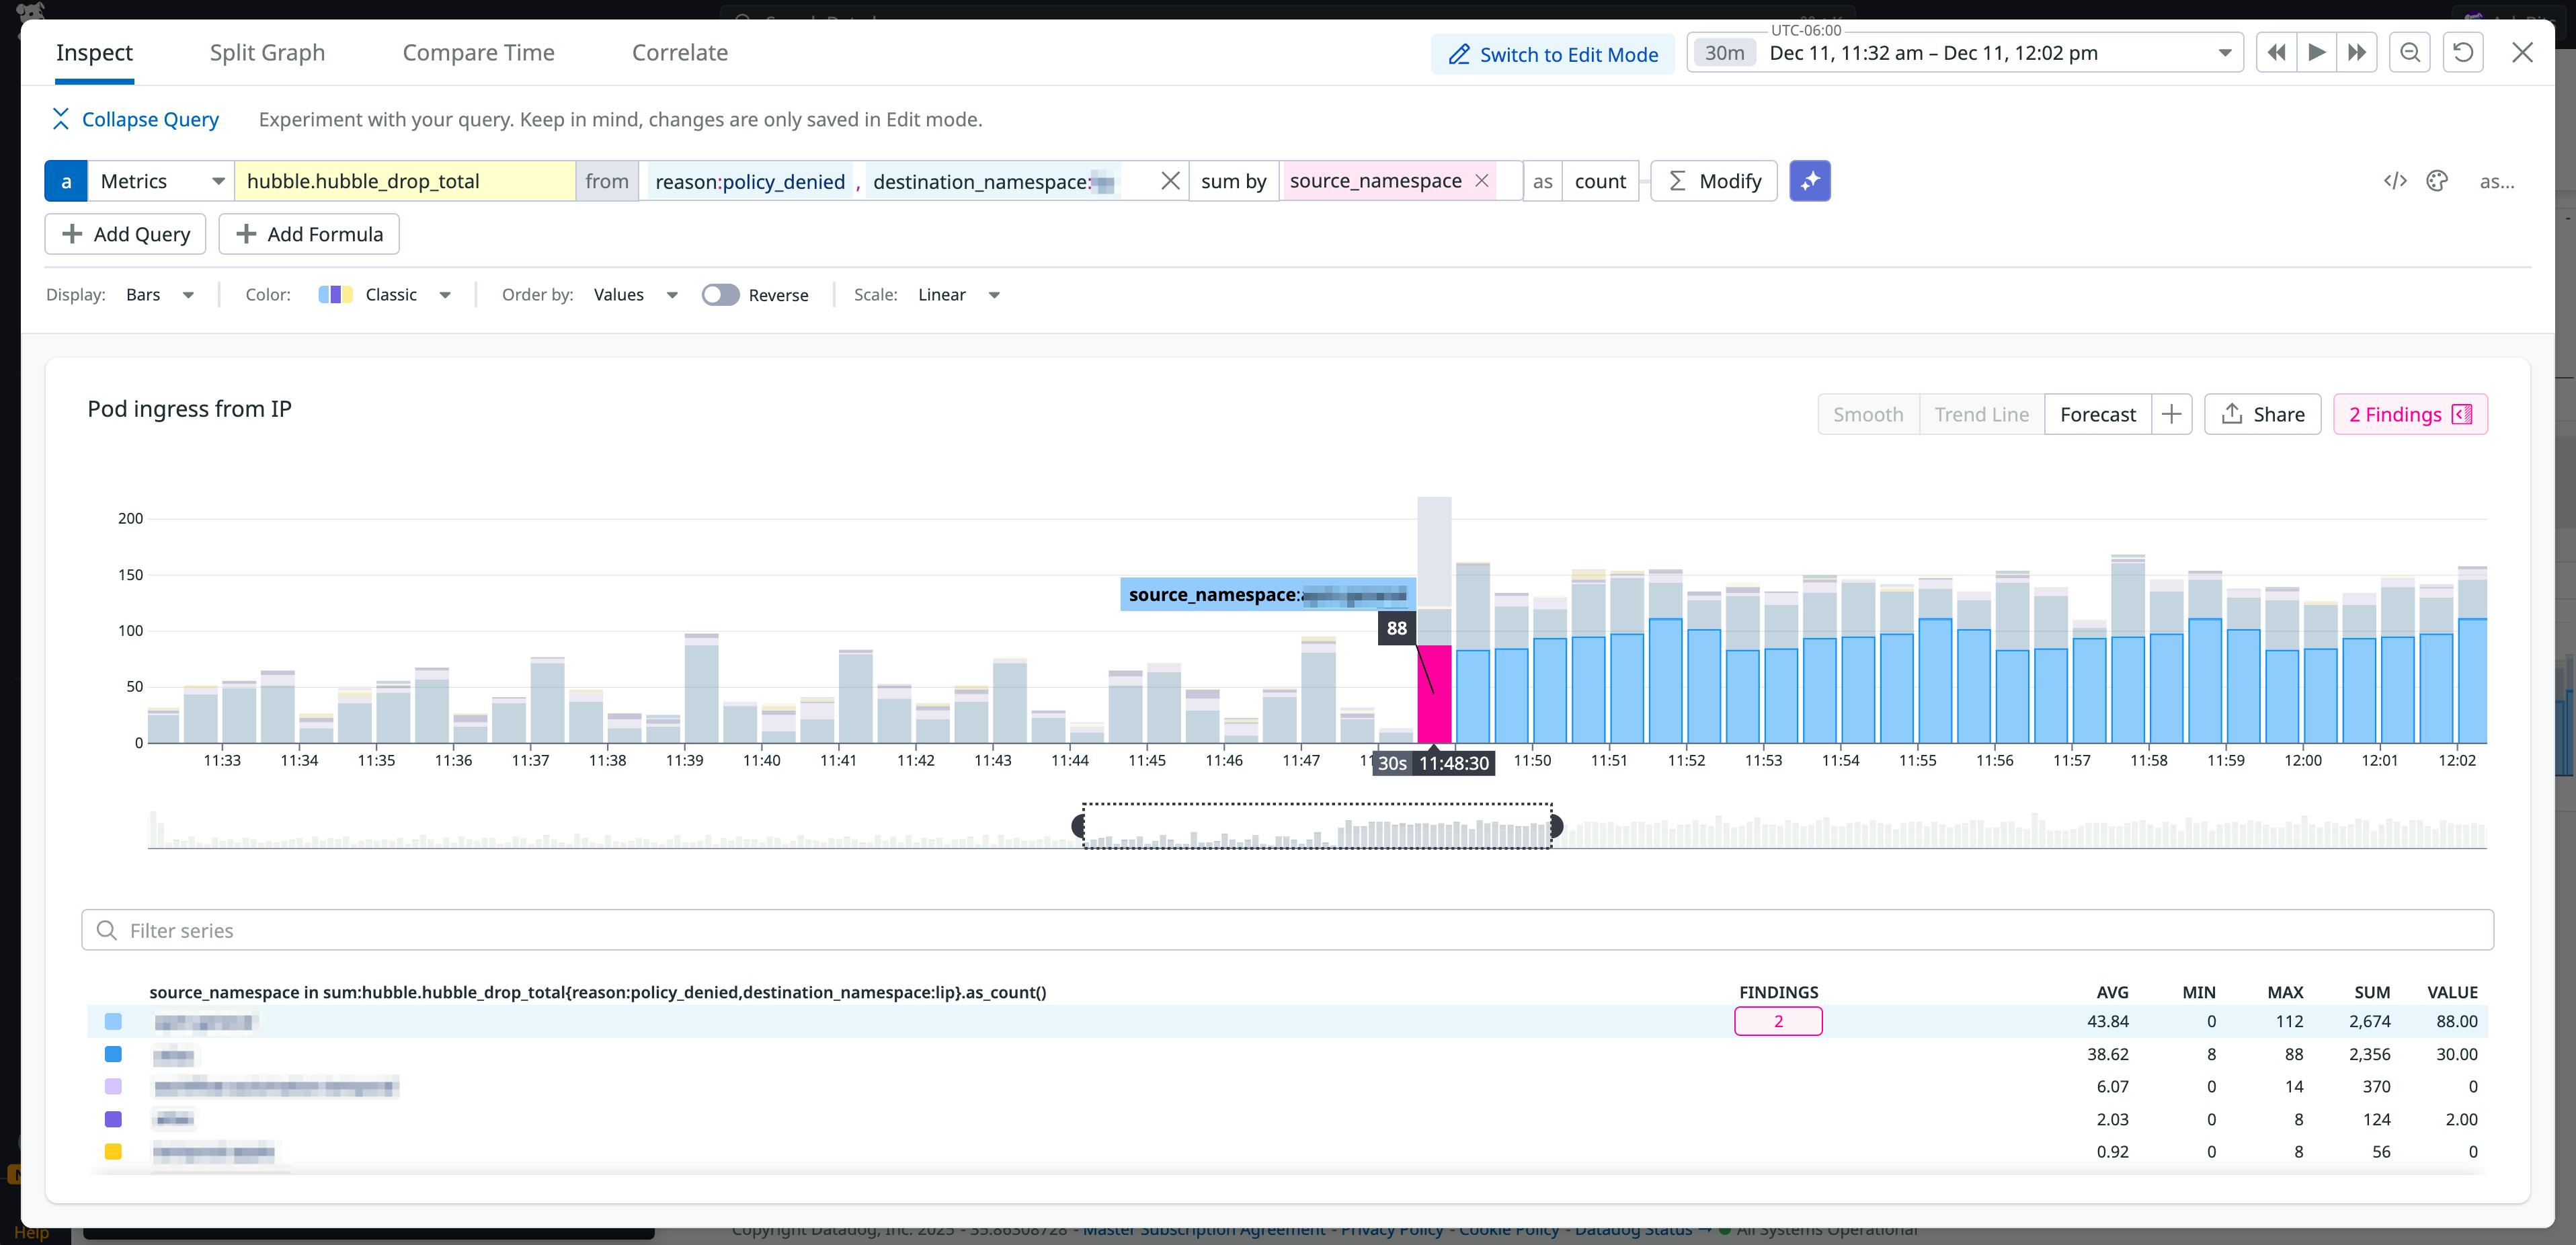Open the graph color palette icon
The width and height of the screenshot is (2576, 1245).
(2438, 181)
